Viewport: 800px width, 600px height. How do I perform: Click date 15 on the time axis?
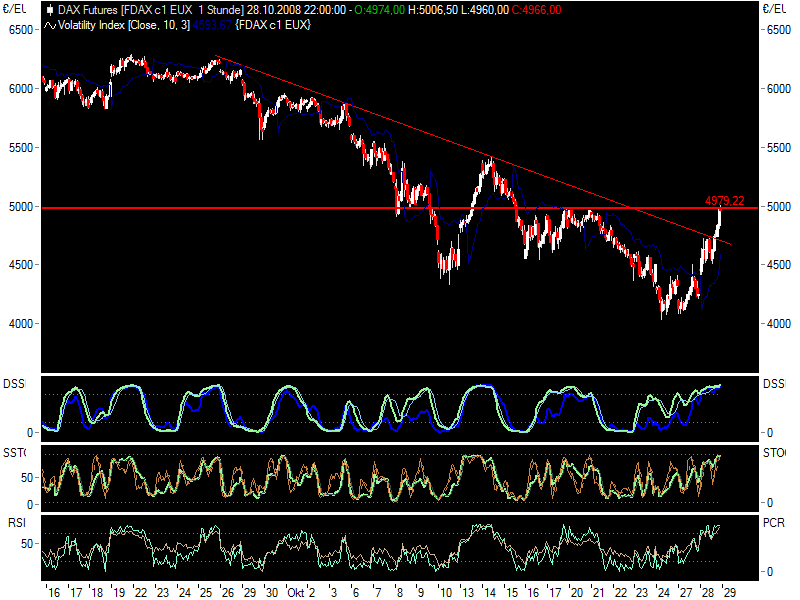point(512,593)
